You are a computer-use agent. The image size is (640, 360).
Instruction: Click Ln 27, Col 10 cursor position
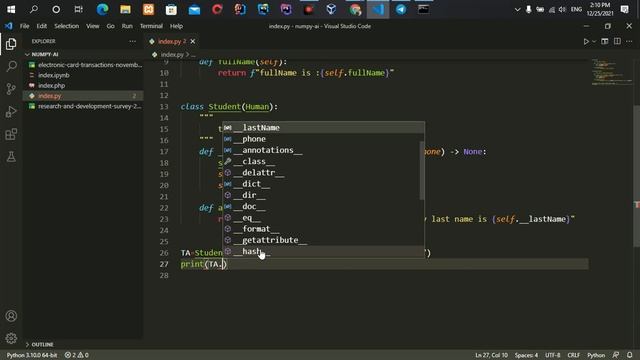click(491, 355)
